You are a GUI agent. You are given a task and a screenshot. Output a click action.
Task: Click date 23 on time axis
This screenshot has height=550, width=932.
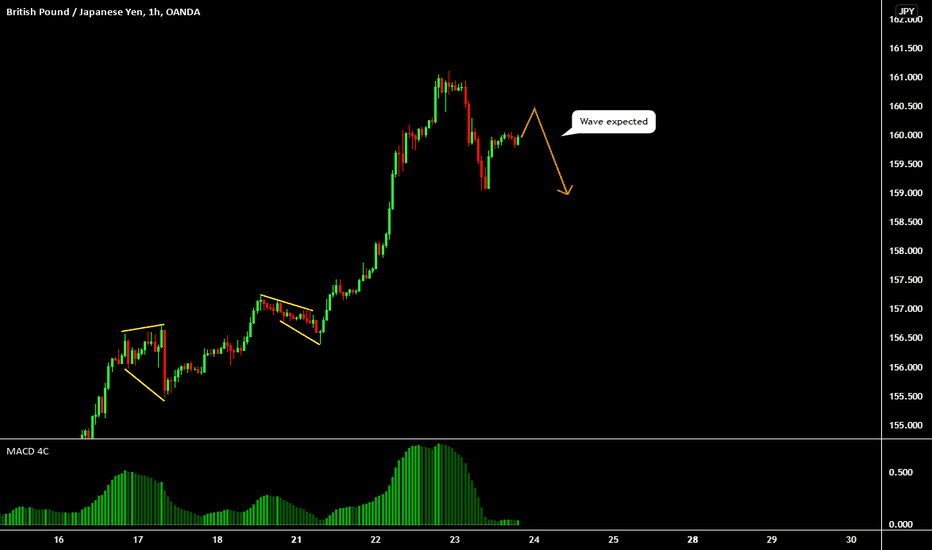pyautogui.click(x=455, y=540)
